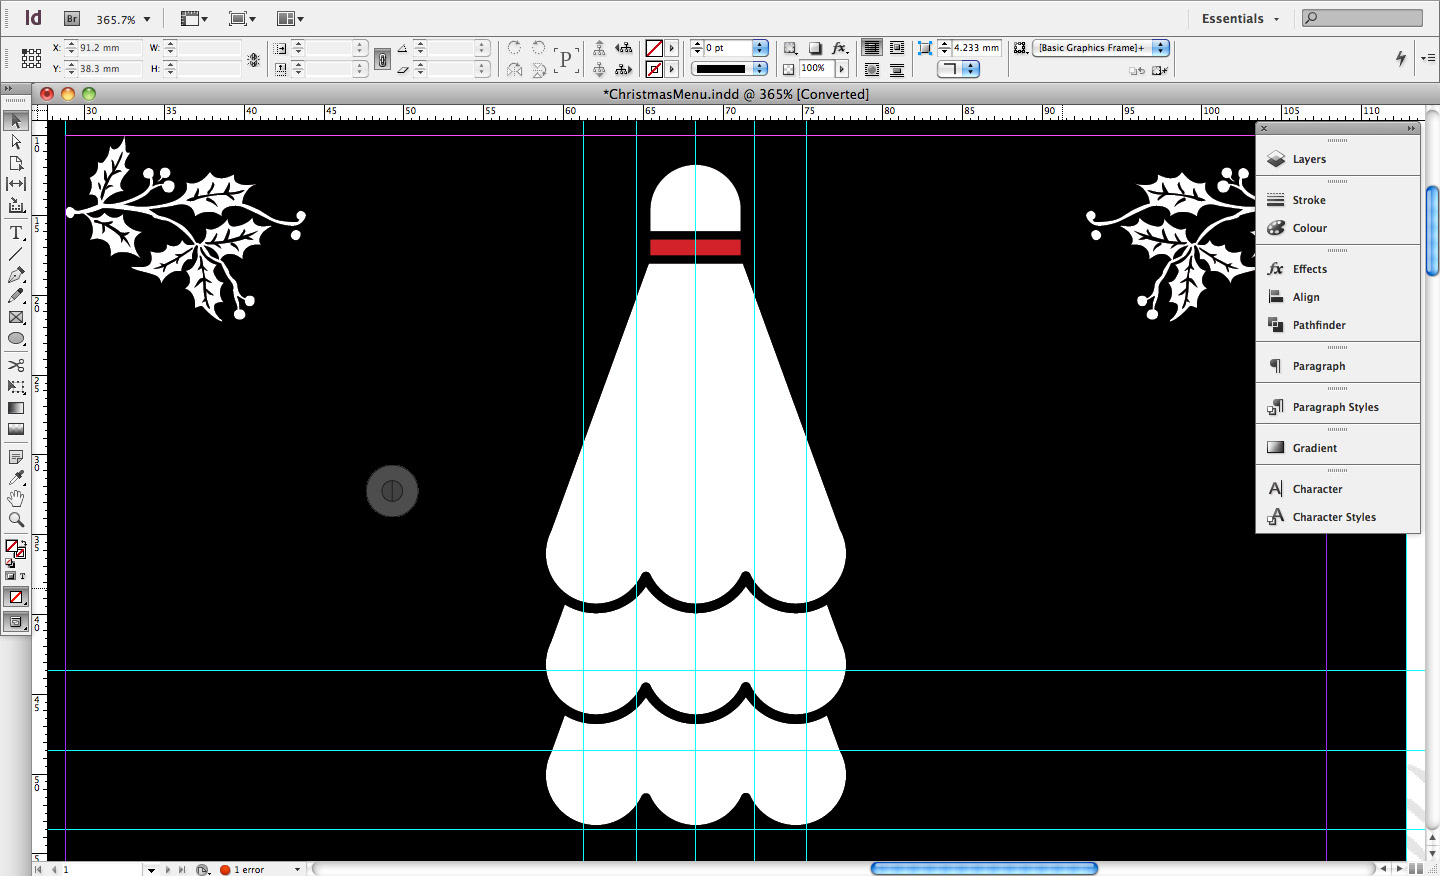This screenshot has width=1440, height=876.
Task: Toggle constrain width and height proportions
Action: coord(253,59)
